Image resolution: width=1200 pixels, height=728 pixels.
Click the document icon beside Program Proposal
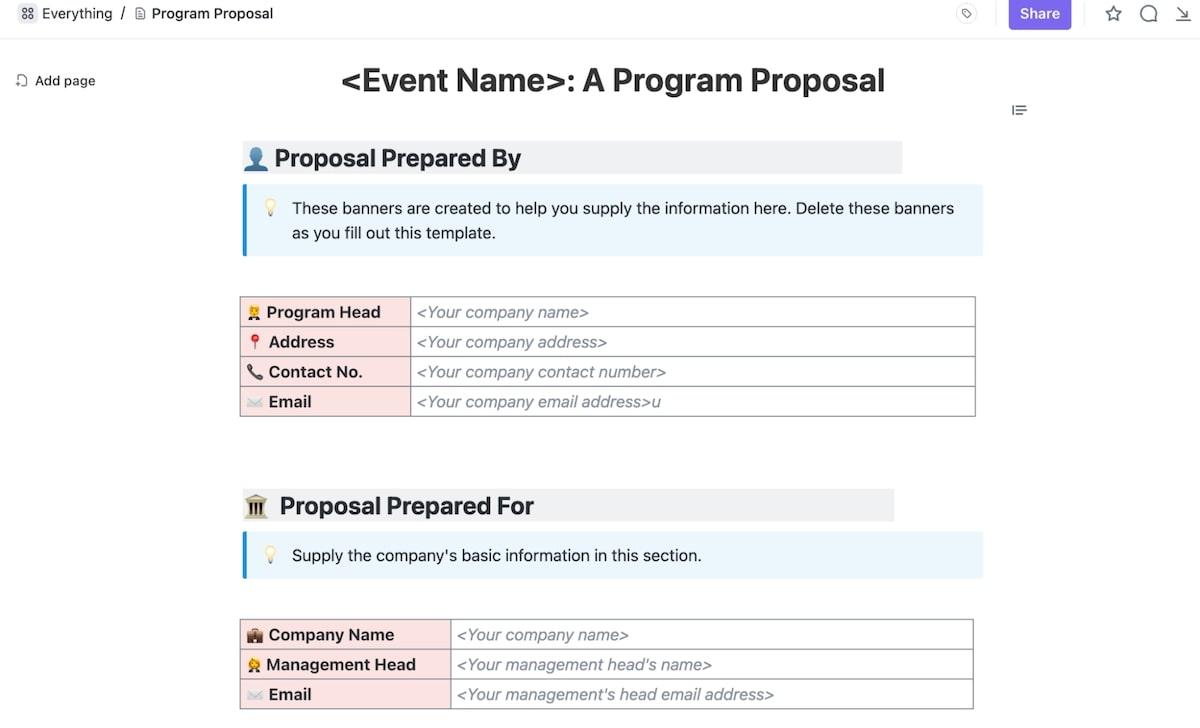[140, 14]
